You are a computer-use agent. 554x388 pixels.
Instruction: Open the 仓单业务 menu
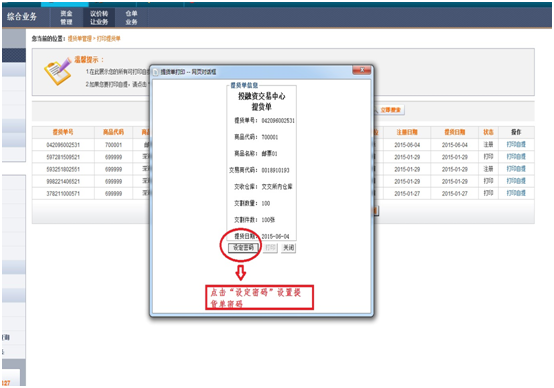pyautogui.click(x=131, y=18)
